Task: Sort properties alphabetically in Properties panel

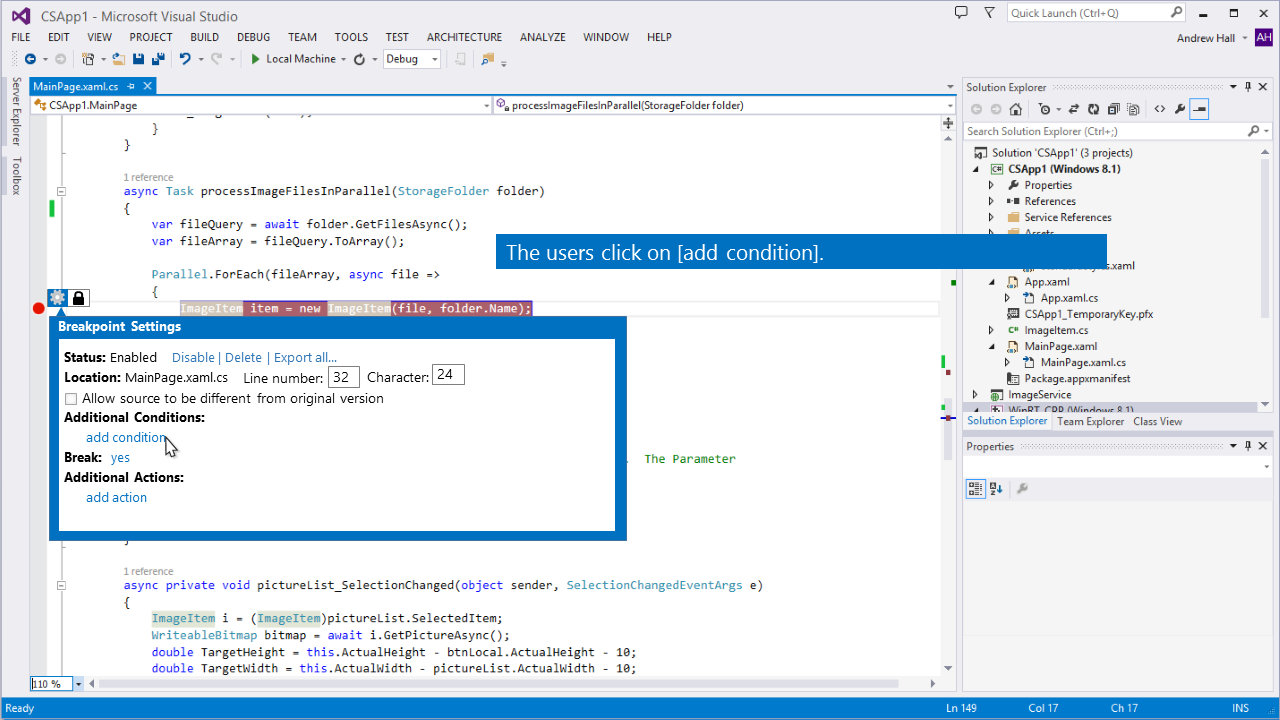Action: tap(996, 489)
